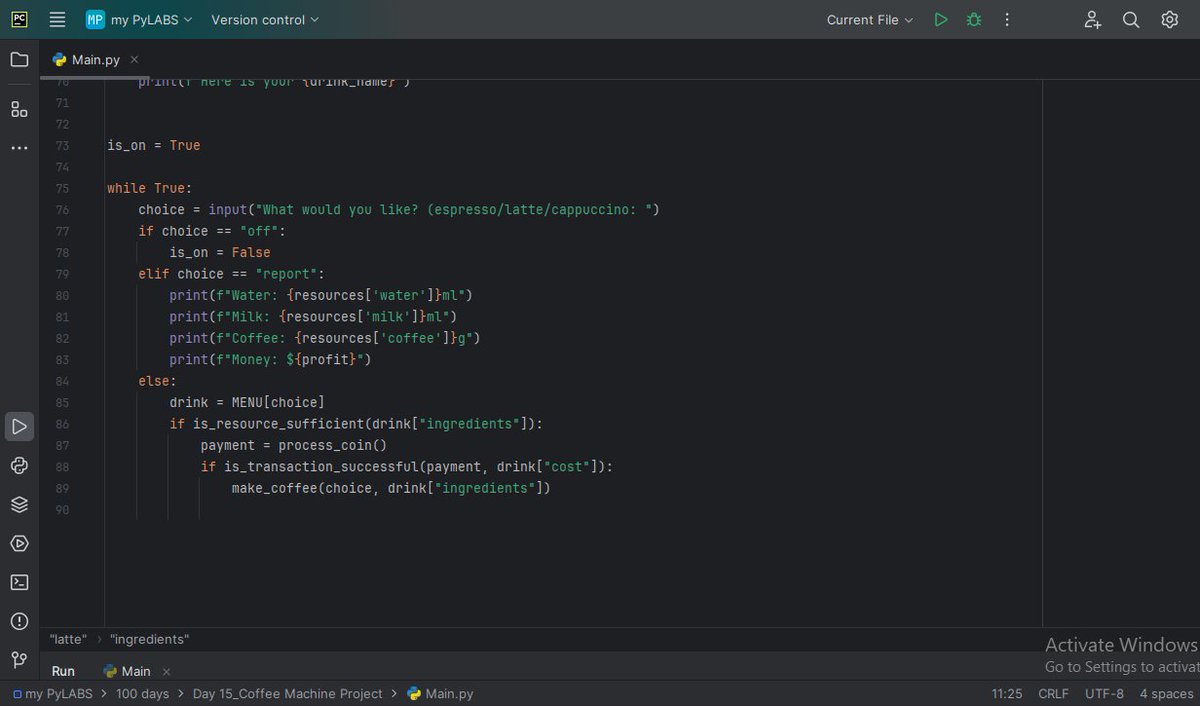Click my PyLABS in navigation bar
The image size is (1200, 706).
(52, 694)
